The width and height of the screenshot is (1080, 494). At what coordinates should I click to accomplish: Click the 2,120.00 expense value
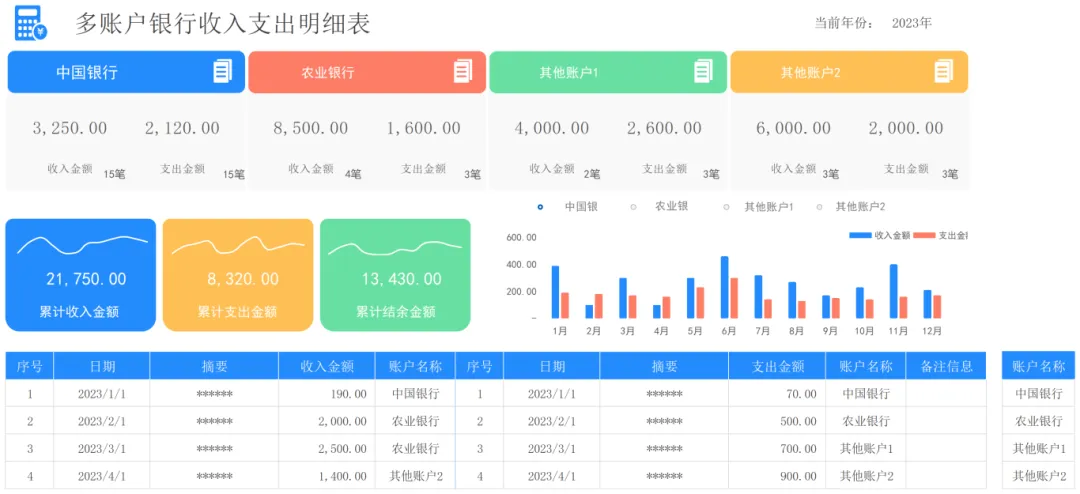tap(183, 128)
